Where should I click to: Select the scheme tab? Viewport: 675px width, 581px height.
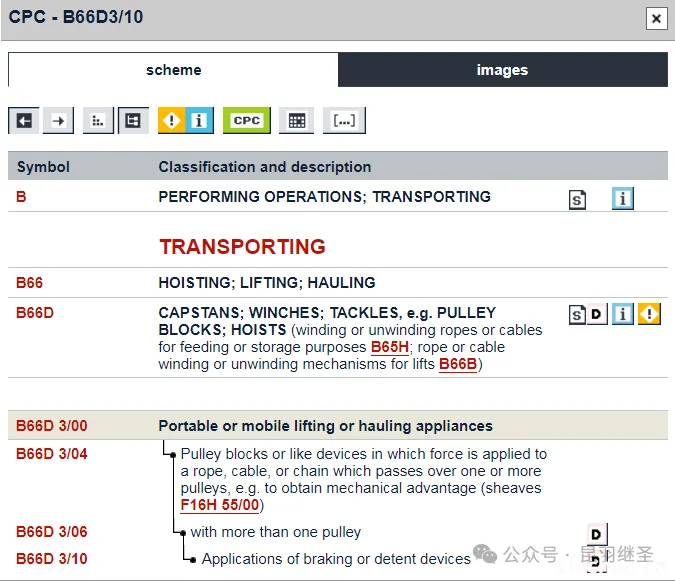(x=173, y=70)
